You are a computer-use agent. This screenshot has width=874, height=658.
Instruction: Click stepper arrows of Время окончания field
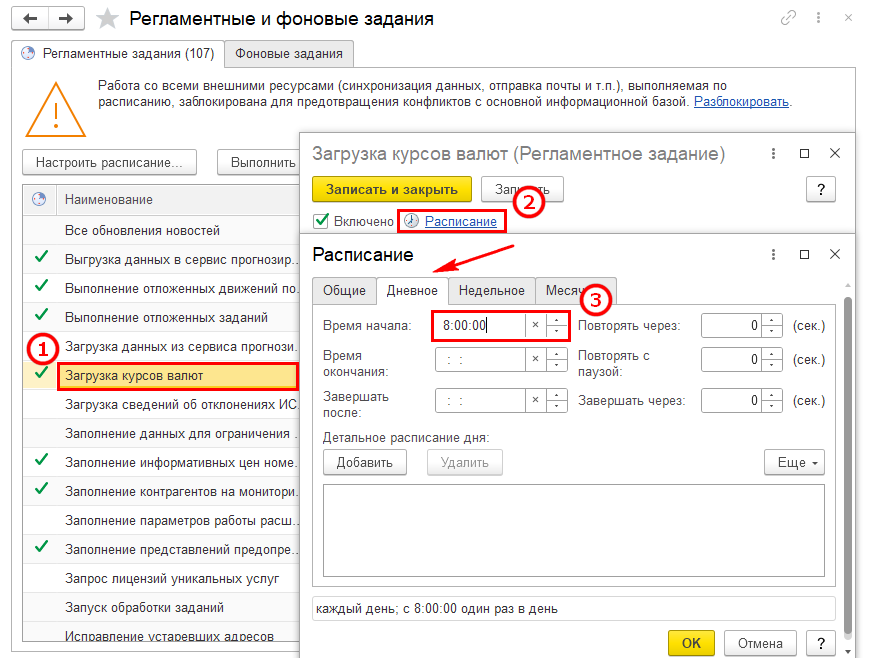click(x=556, y=359)
